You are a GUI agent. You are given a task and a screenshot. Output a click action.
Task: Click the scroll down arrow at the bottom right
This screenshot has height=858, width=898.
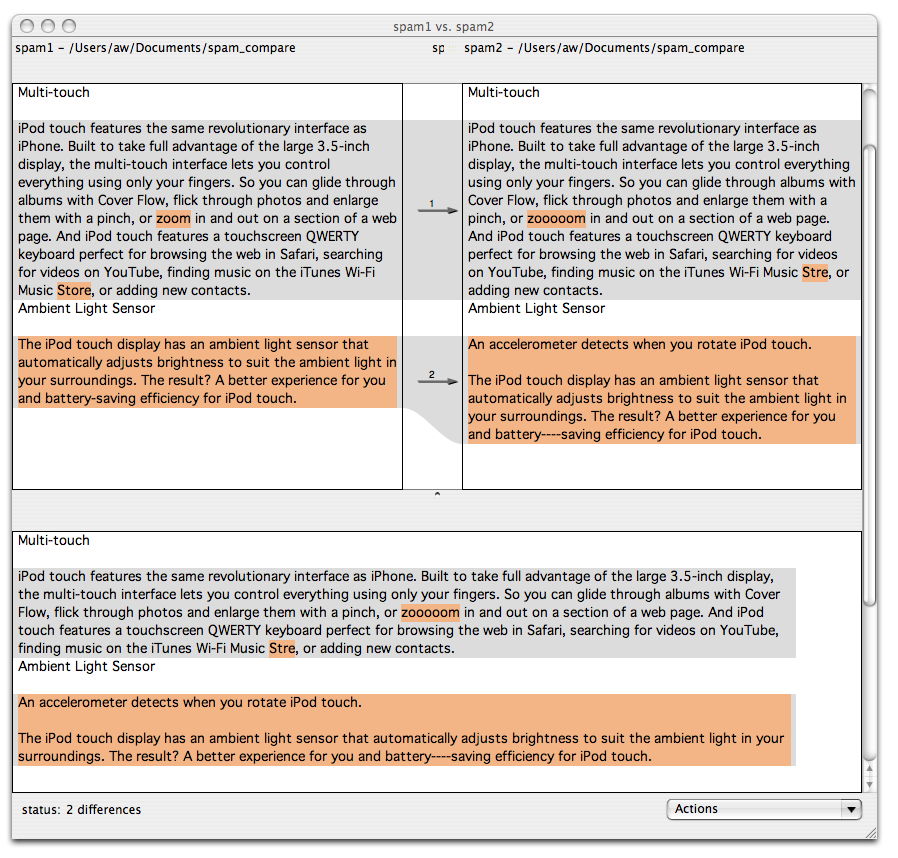[x=869, y=784]
